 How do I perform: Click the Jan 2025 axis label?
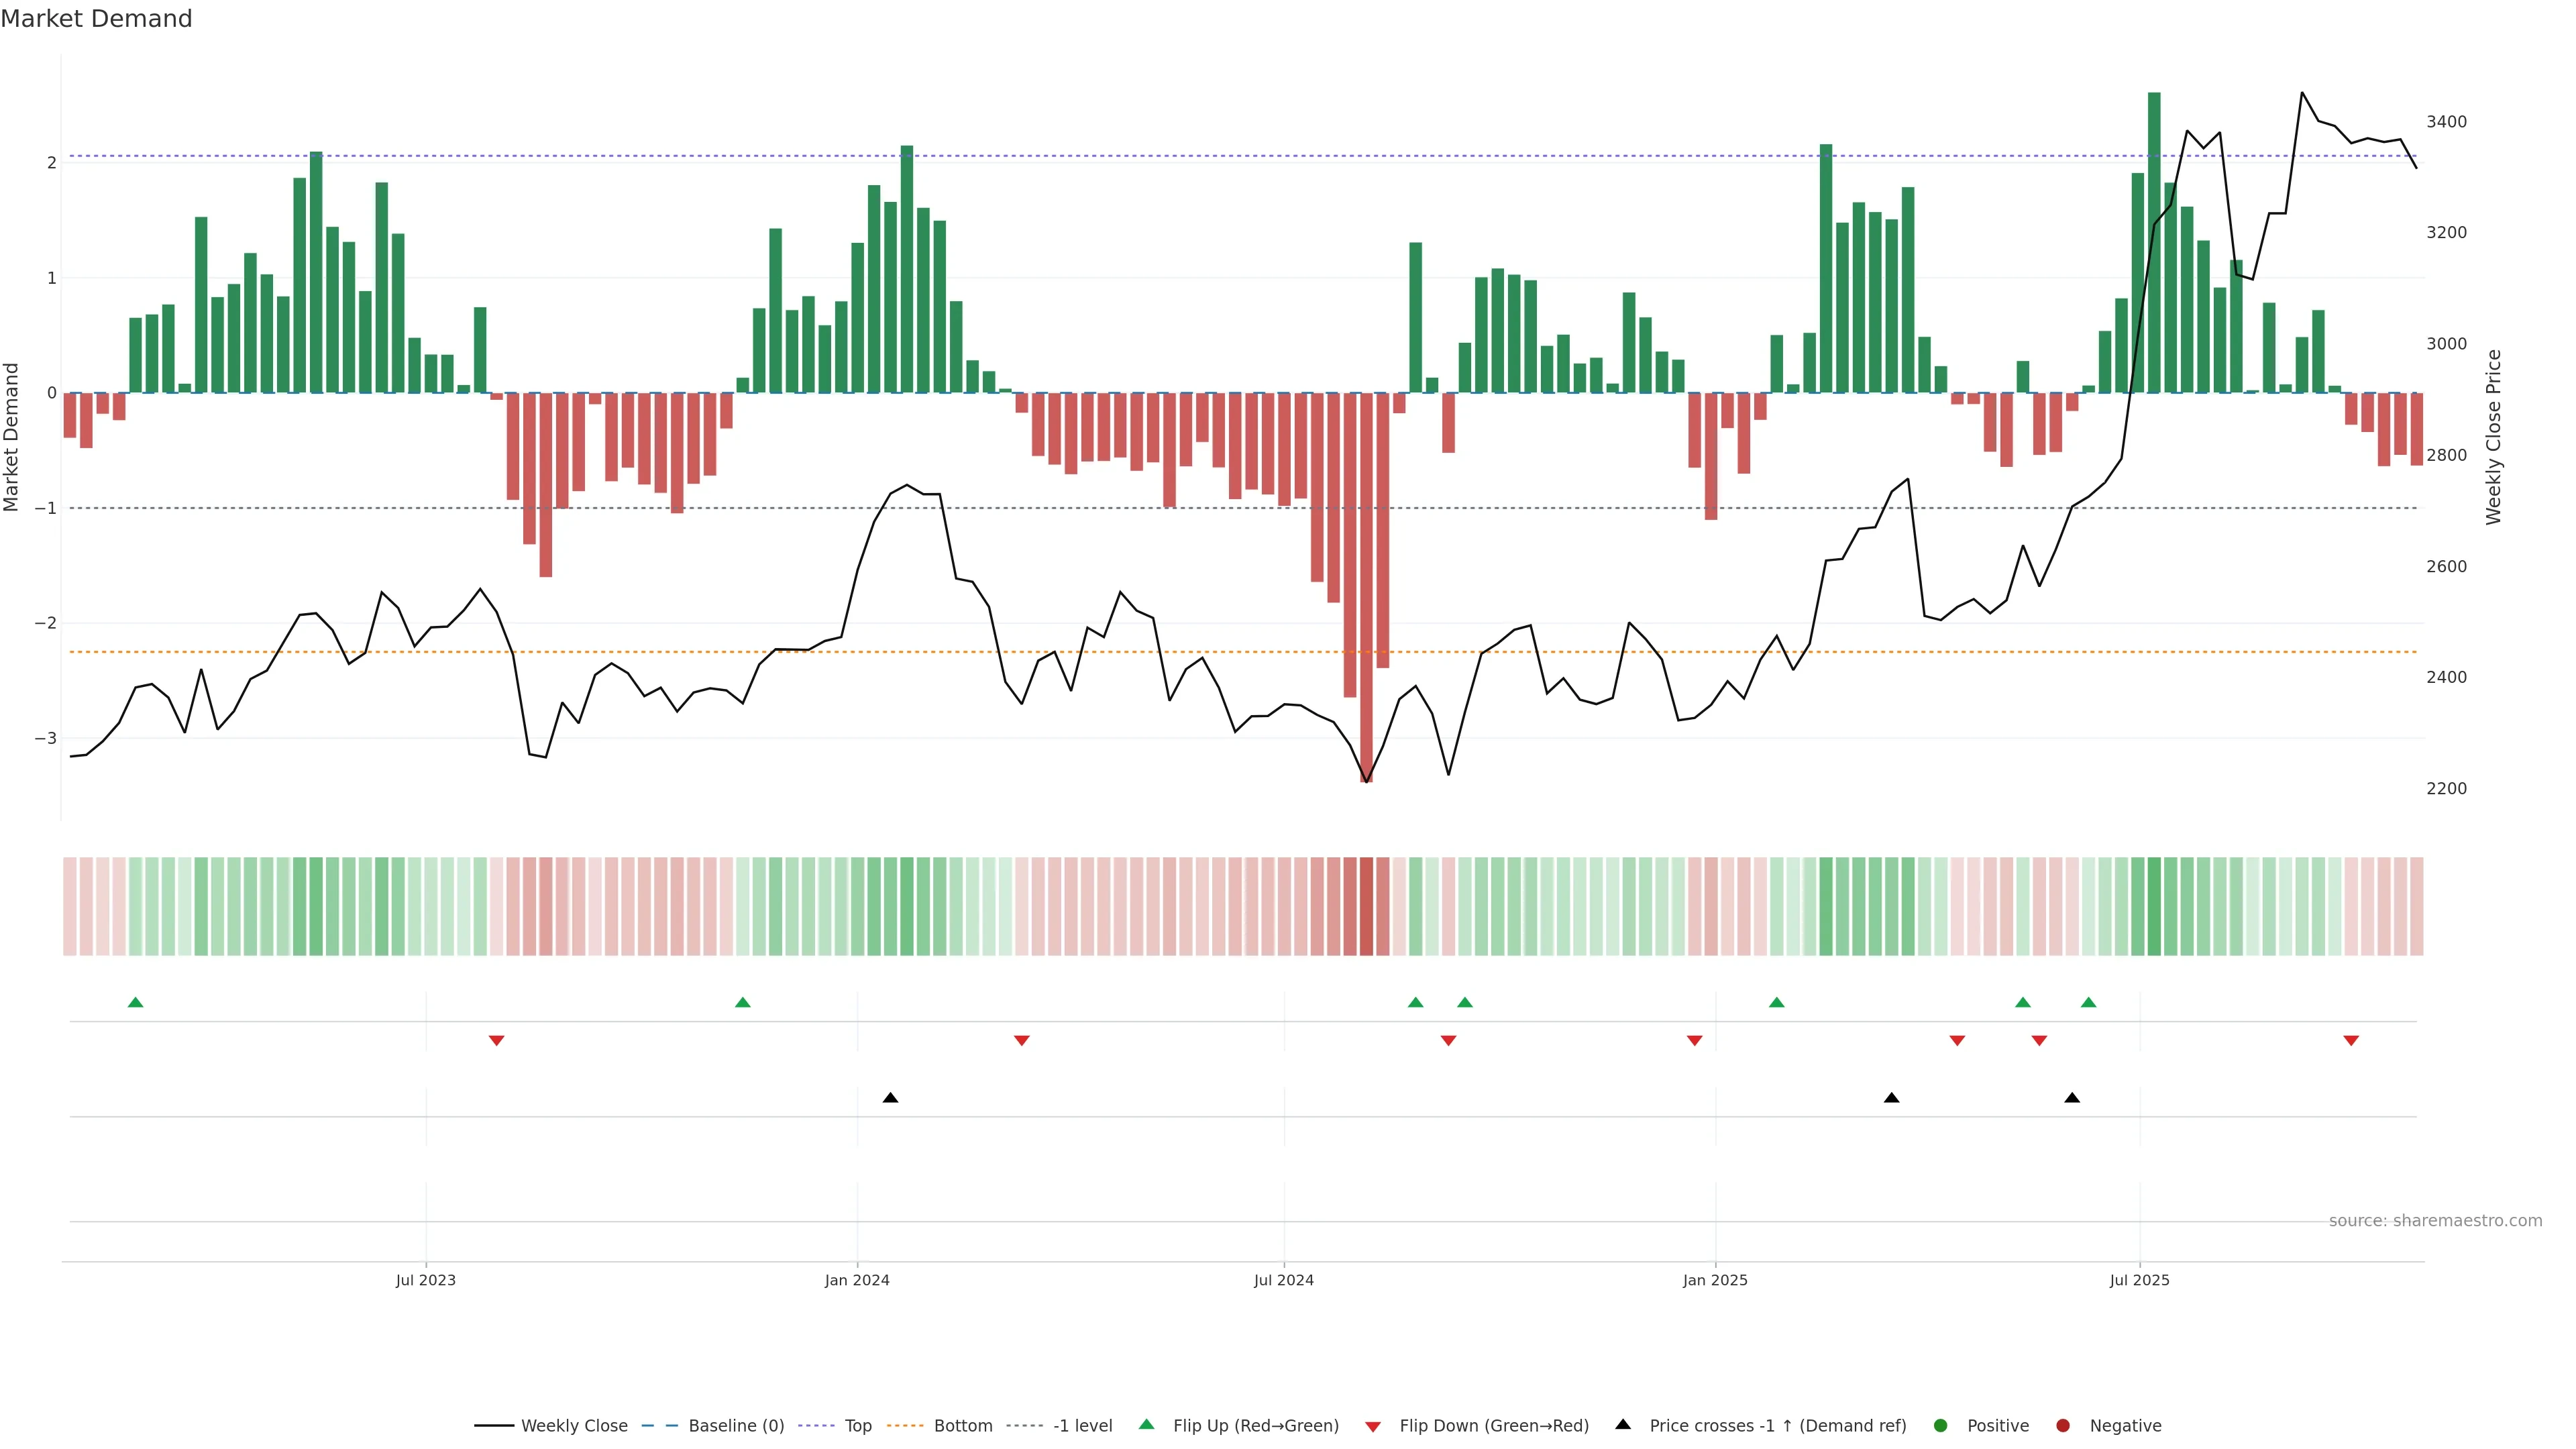point(1715,1280)
